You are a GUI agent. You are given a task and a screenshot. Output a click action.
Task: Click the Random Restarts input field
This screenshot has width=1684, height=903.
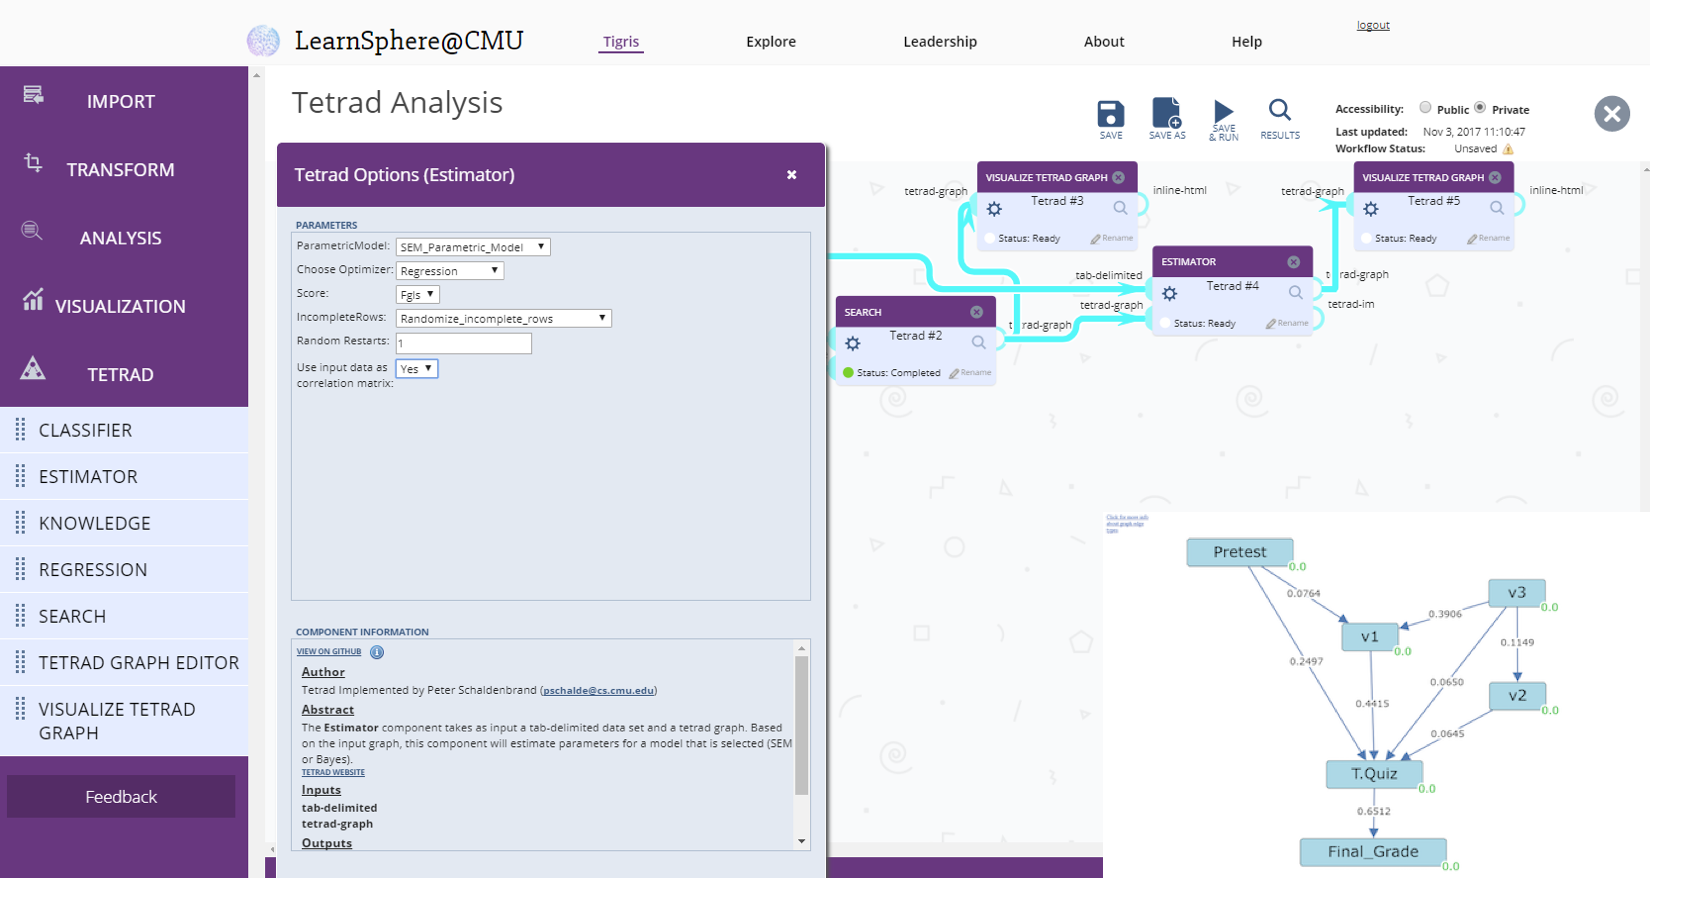click(x=463, y=343)
